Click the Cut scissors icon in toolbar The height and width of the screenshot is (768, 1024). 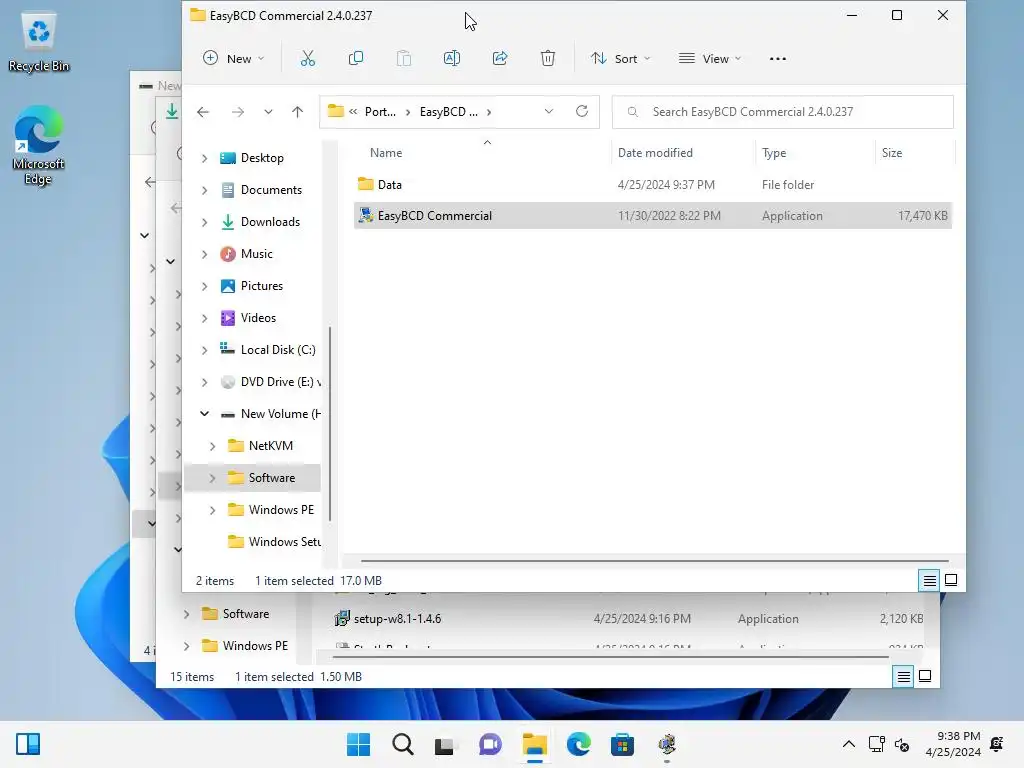308,59
